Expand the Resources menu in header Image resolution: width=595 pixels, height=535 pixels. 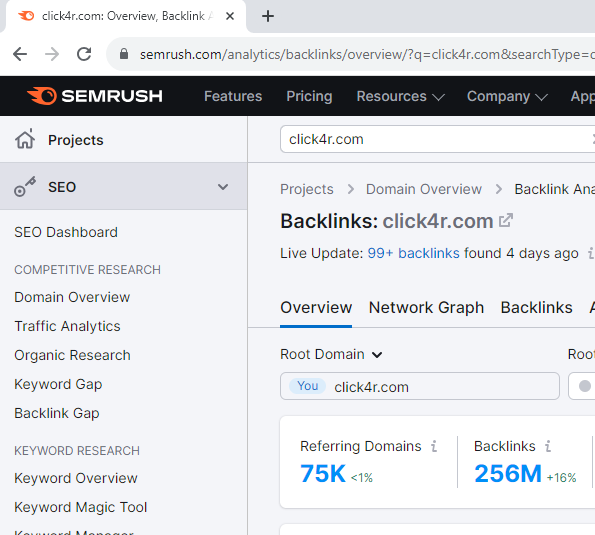400,96
